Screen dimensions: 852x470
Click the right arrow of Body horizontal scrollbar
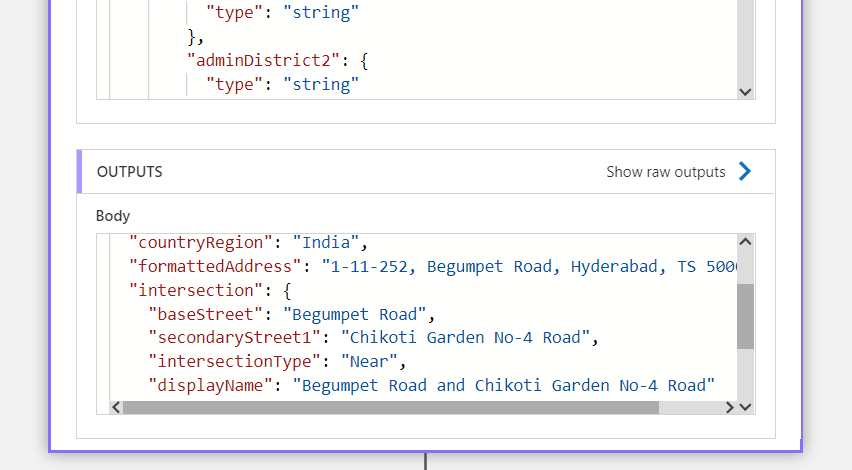click(x=728, y=407)
